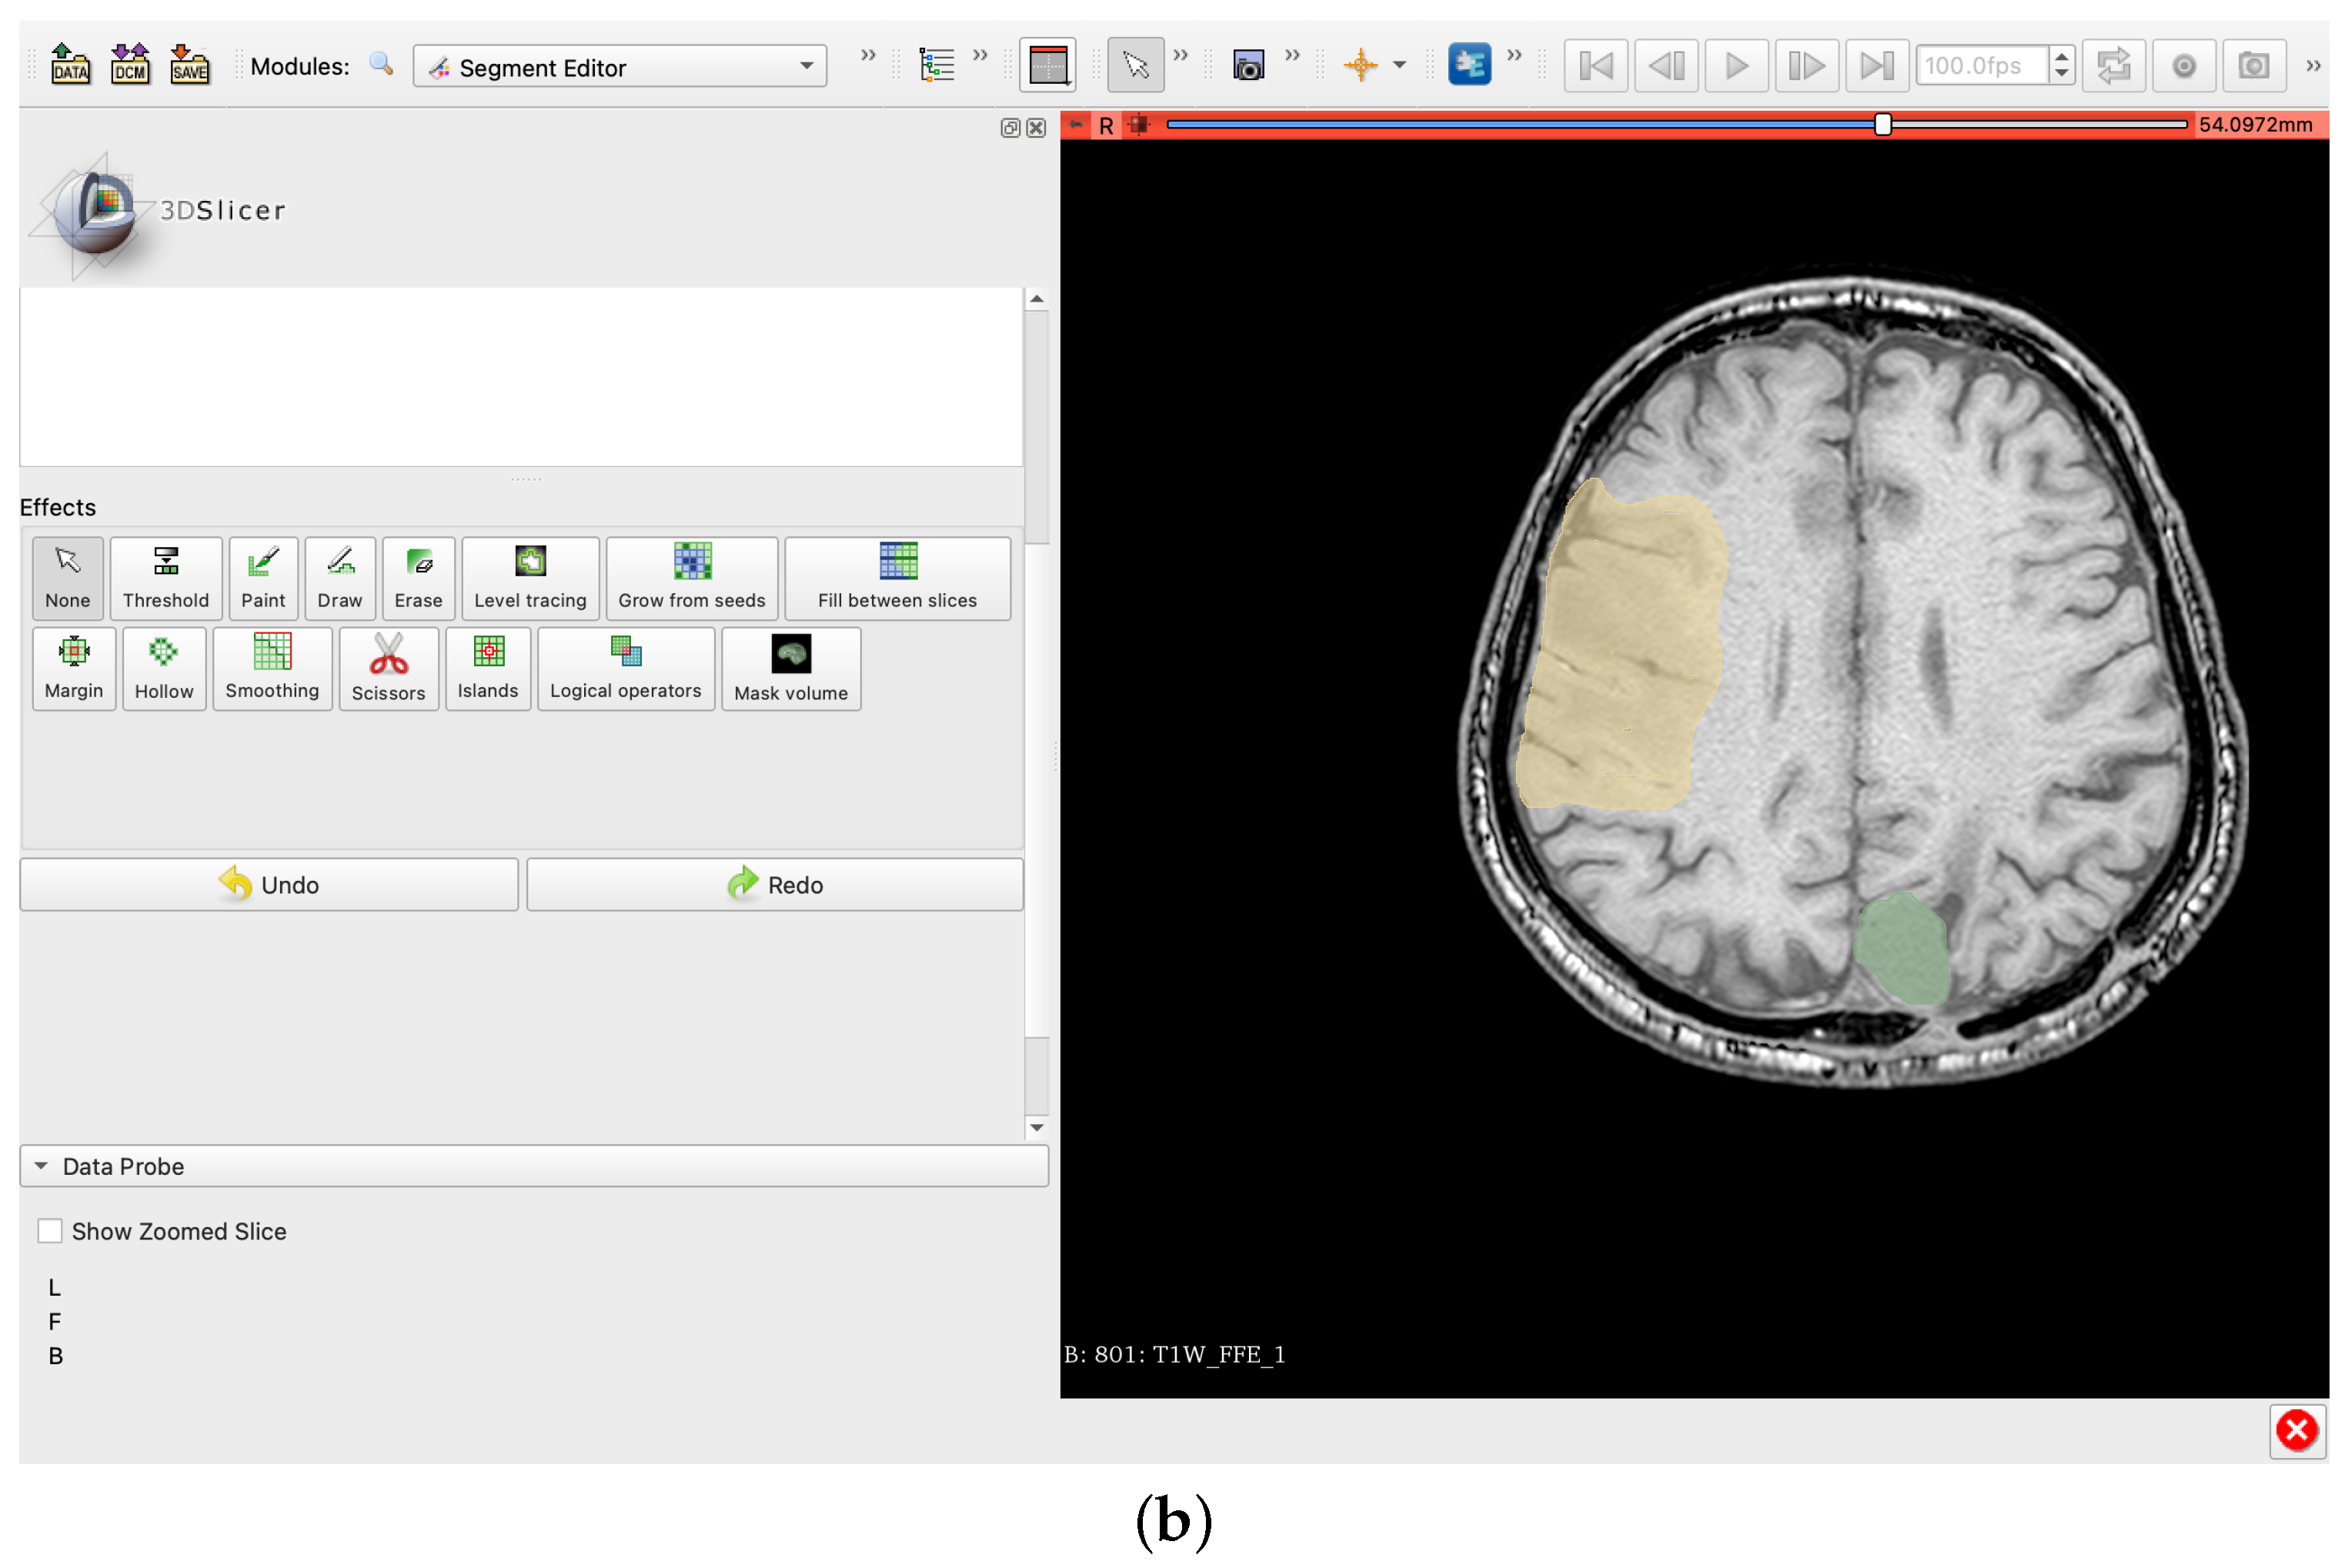The image size is (2348, 1568).
Task: Click the Level tracing effect
Action: click(530, 577)
